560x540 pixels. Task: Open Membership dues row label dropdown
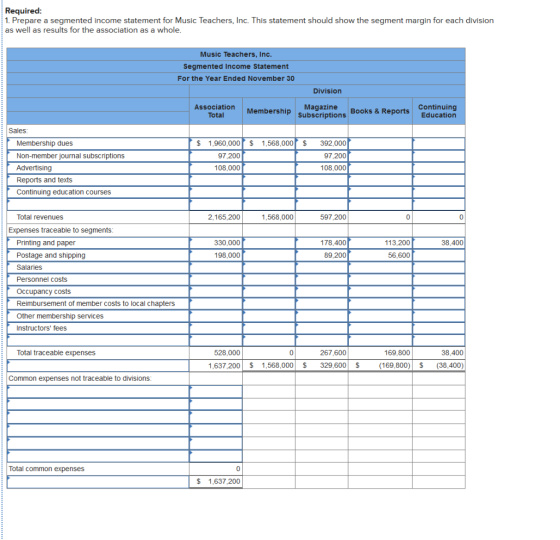click(x=98, y=144)
